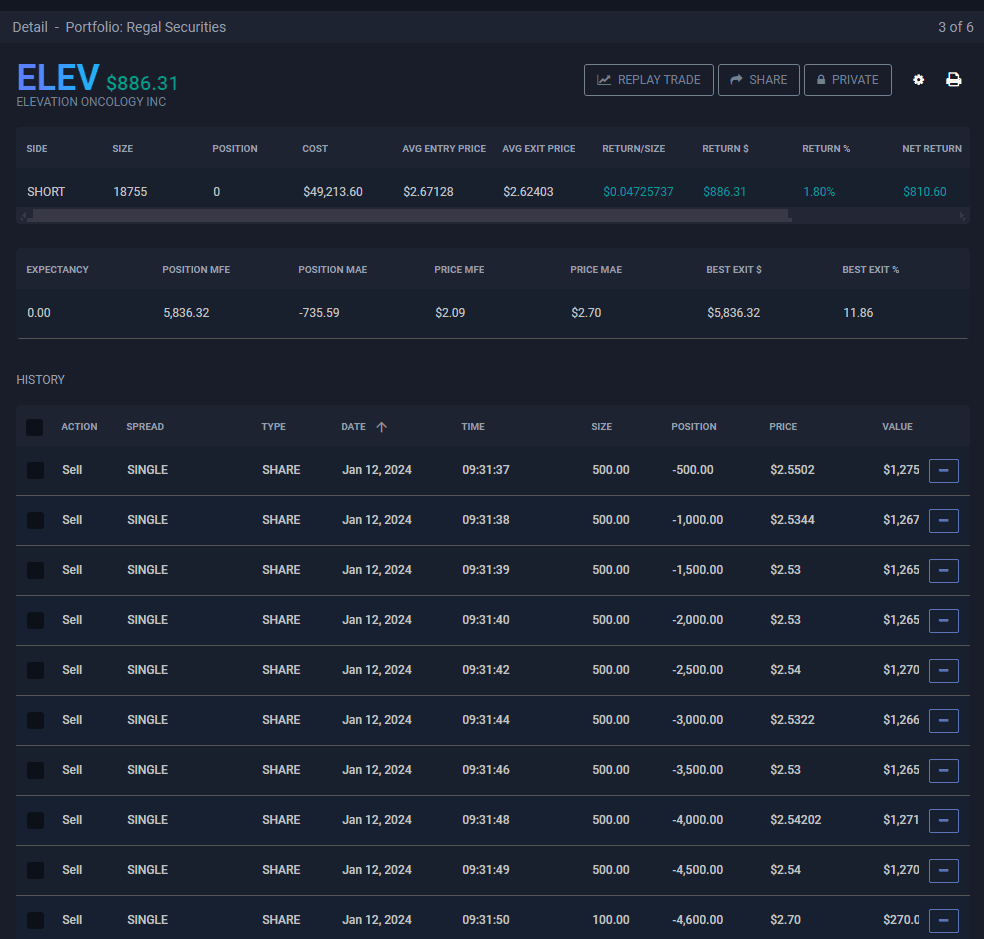This screenshot has height=939, width=984.
Task: Remove the 09:31:50 execution with minus icon
Action: tap(943, 920)
